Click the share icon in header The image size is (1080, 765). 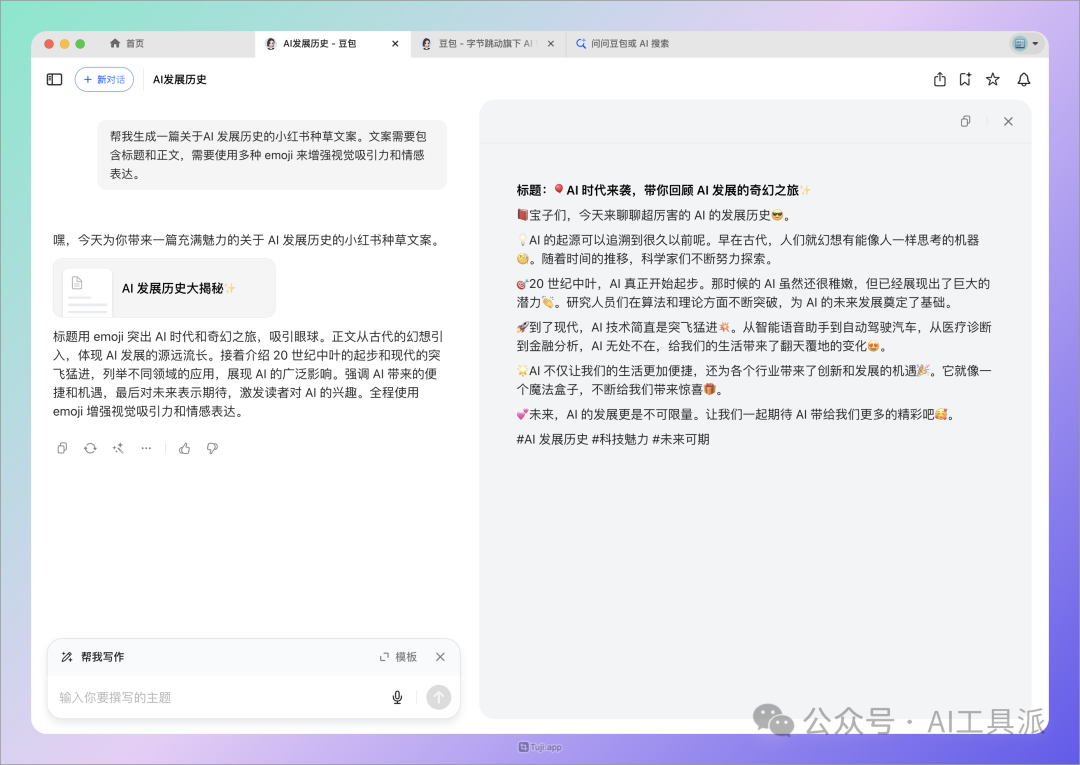(x=940, y=79)
